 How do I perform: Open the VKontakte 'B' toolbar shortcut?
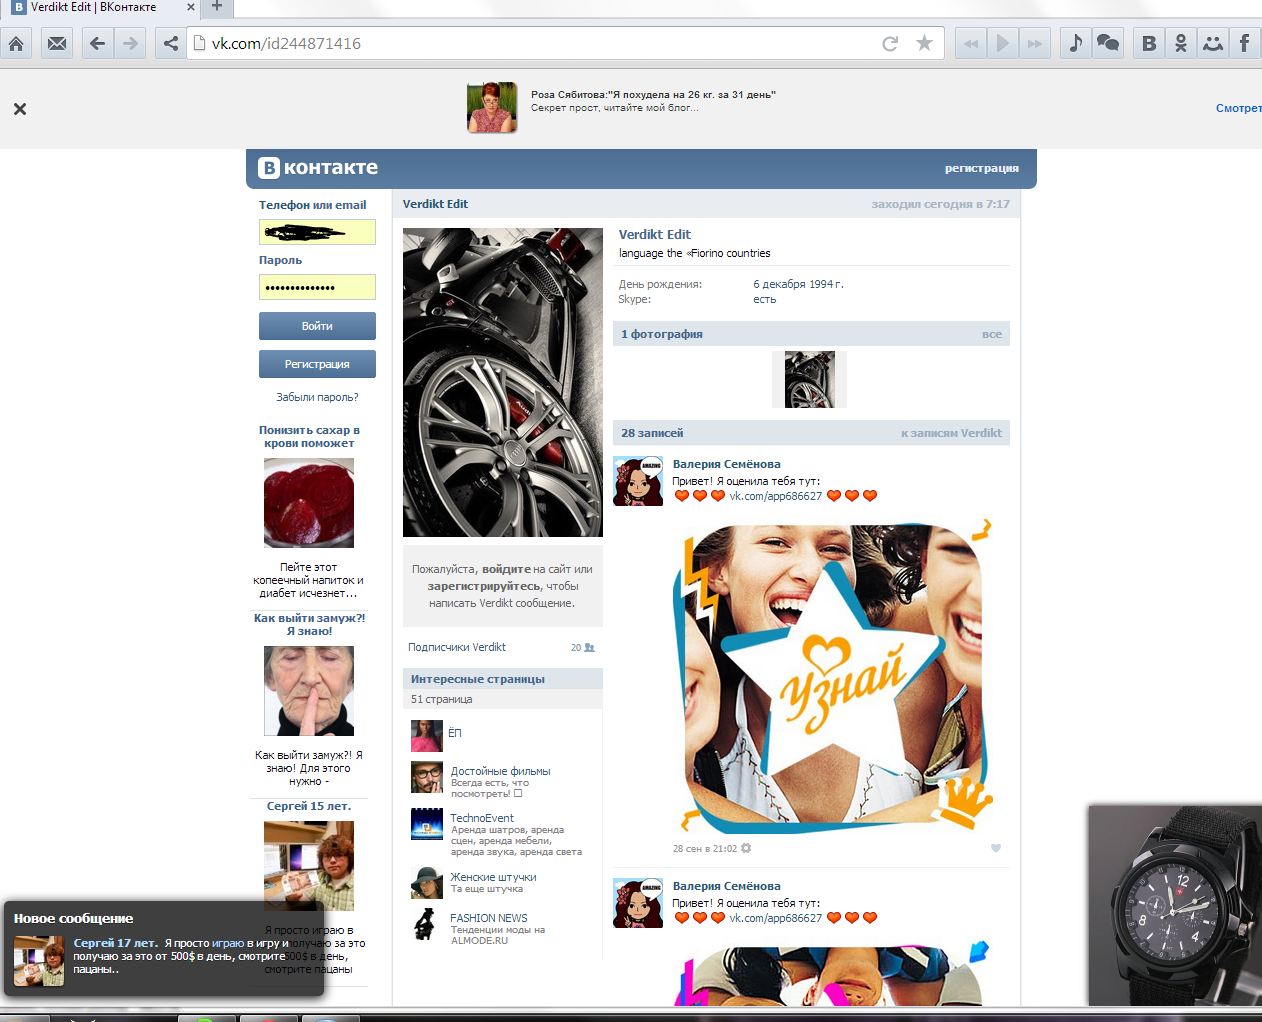pos(1149,43)
